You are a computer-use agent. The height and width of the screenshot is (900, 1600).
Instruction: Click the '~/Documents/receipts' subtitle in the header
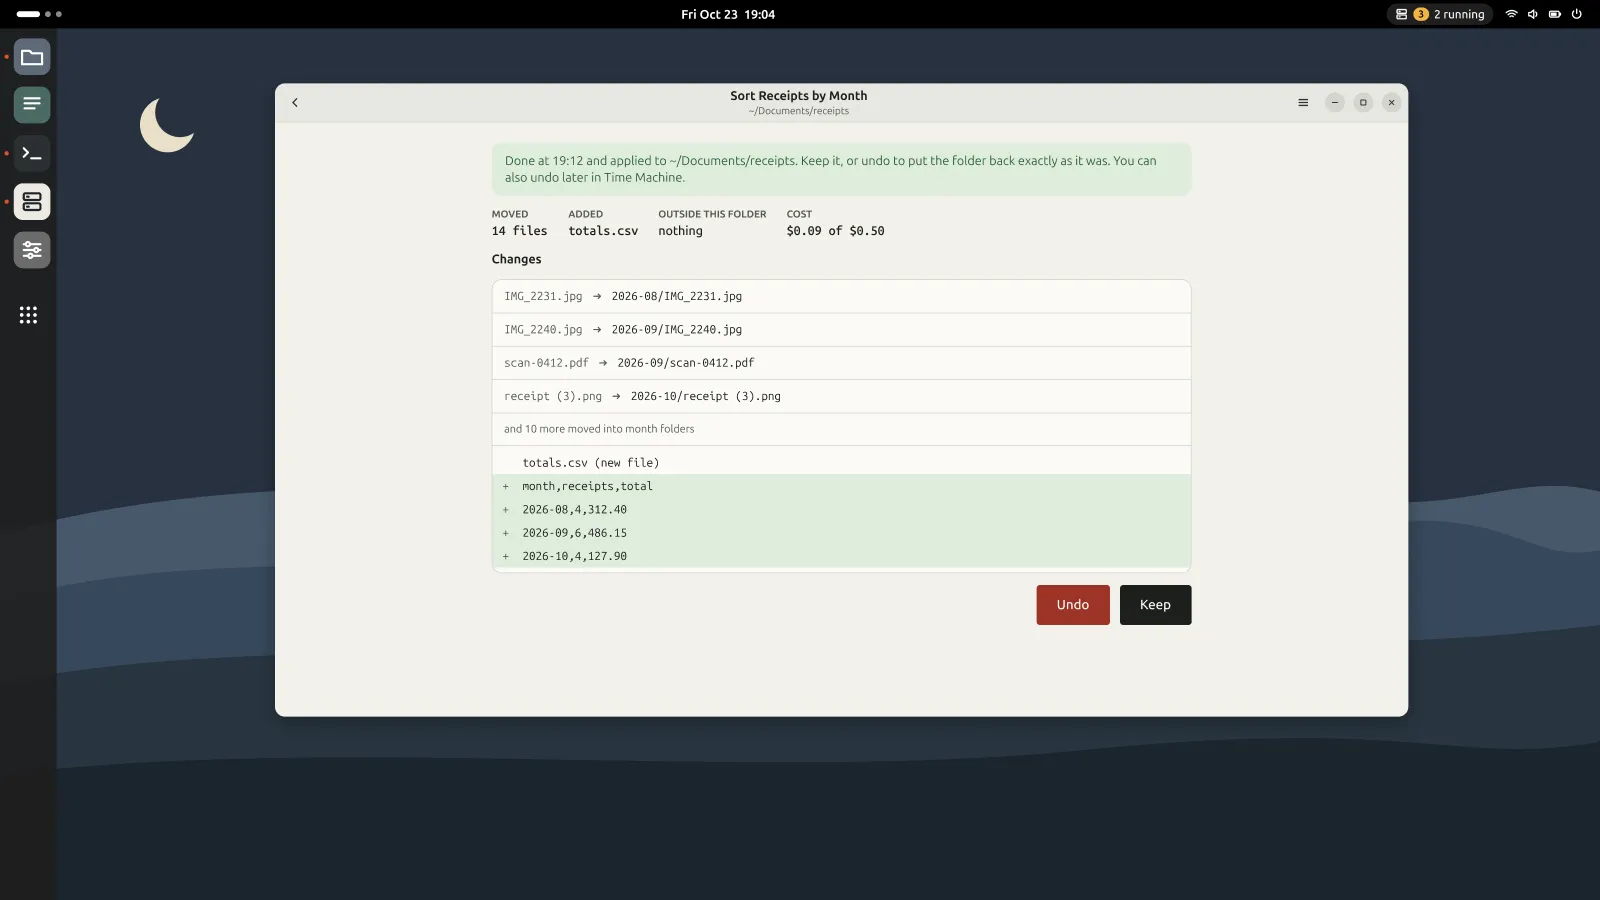(799, 111)
